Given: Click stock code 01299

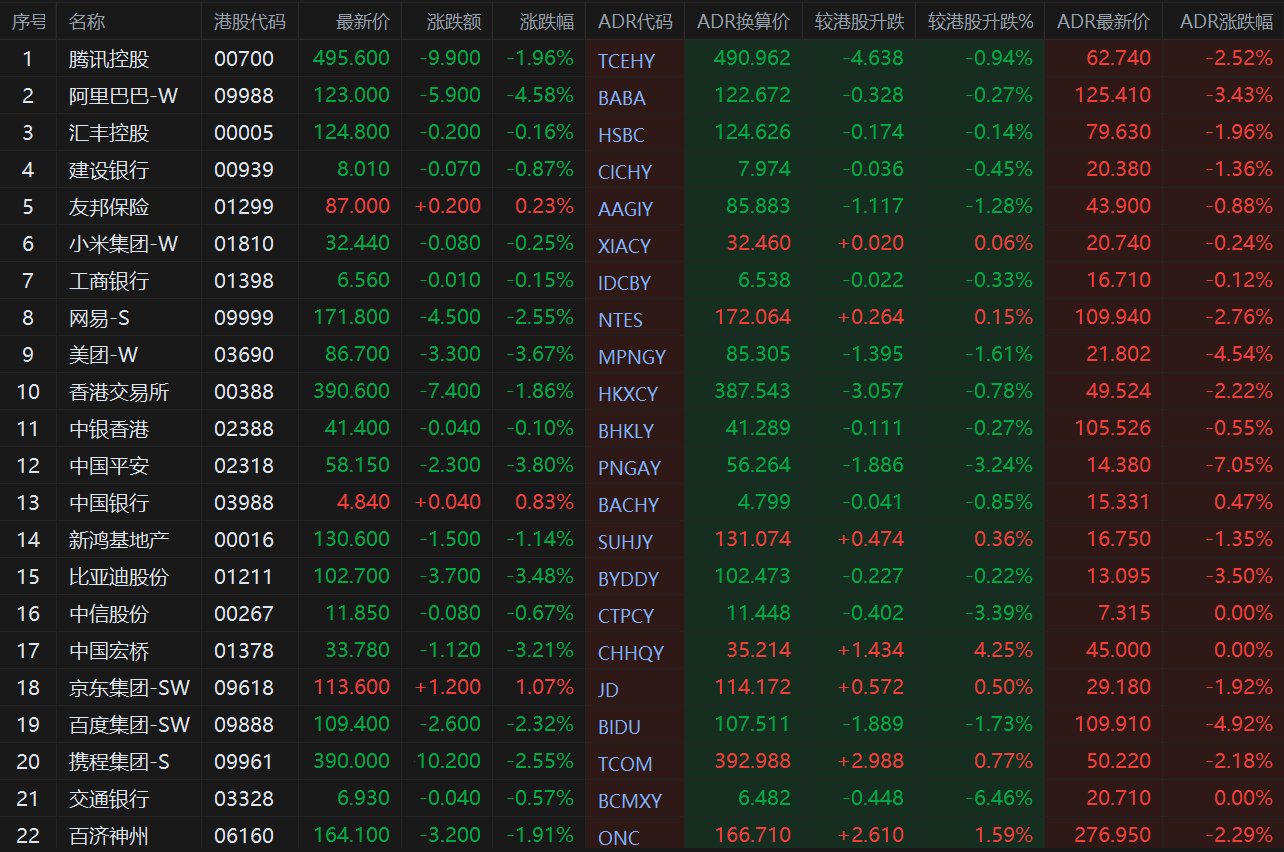Looking at the screenshot, I should tap(243, 207).
